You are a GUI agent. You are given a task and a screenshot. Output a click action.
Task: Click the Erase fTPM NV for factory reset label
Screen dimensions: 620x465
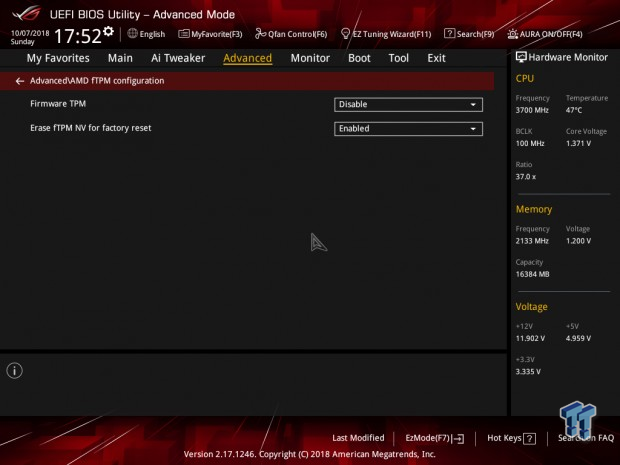(91, 128)
